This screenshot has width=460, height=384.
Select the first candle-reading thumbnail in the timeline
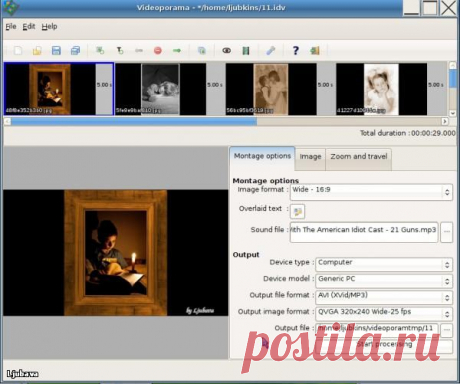(x=50, y=89)
